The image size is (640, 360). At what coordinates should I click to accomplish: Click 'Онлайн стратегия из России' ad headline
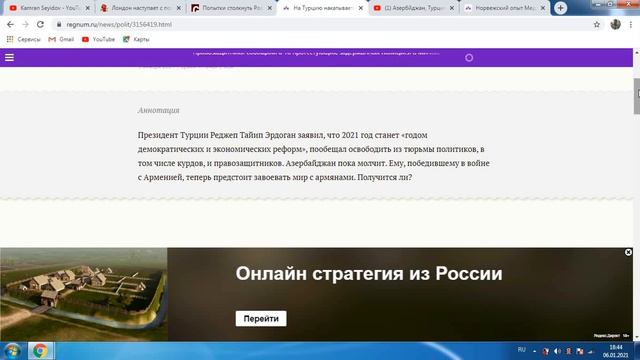tap(369, 273)
